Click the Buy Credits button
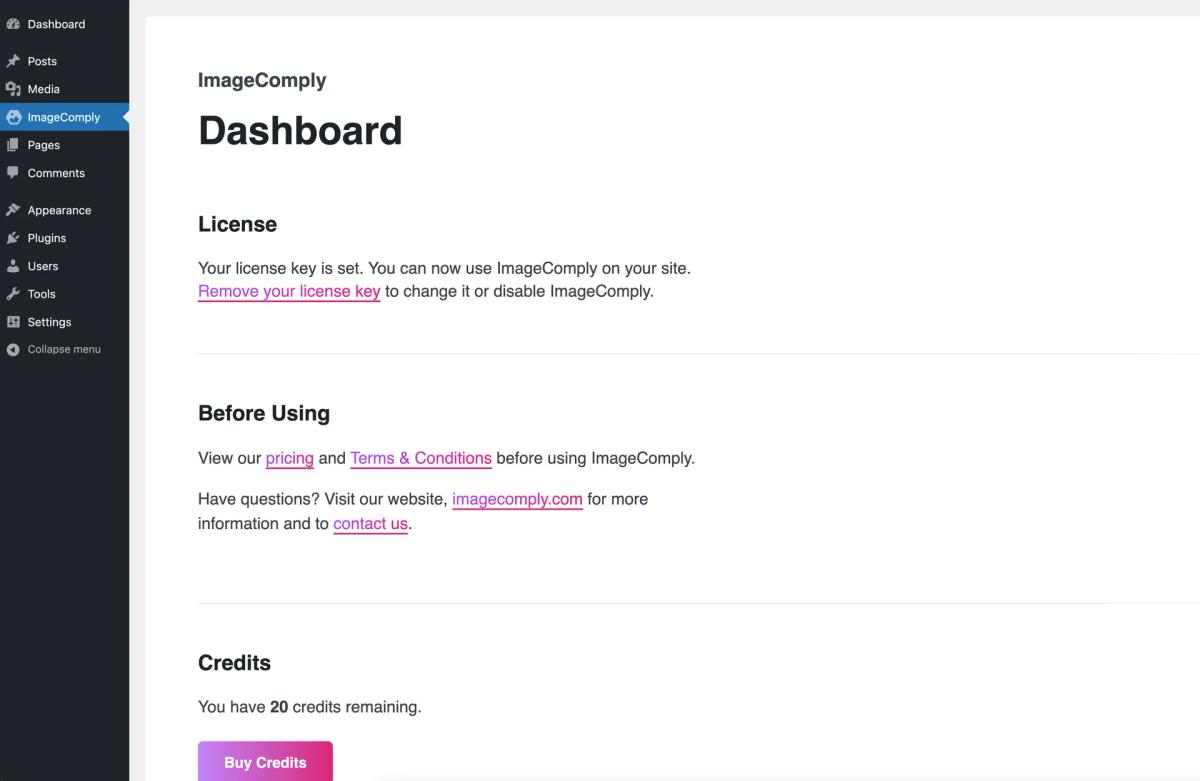 265,761
